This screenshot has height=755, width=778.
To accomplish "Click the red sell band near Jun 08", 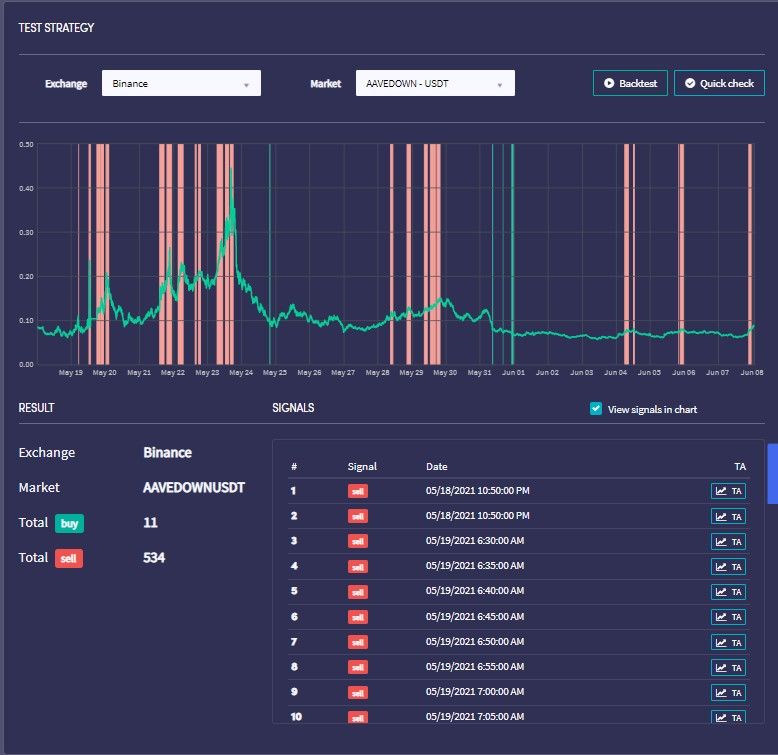I will click(x=750, y=254).
